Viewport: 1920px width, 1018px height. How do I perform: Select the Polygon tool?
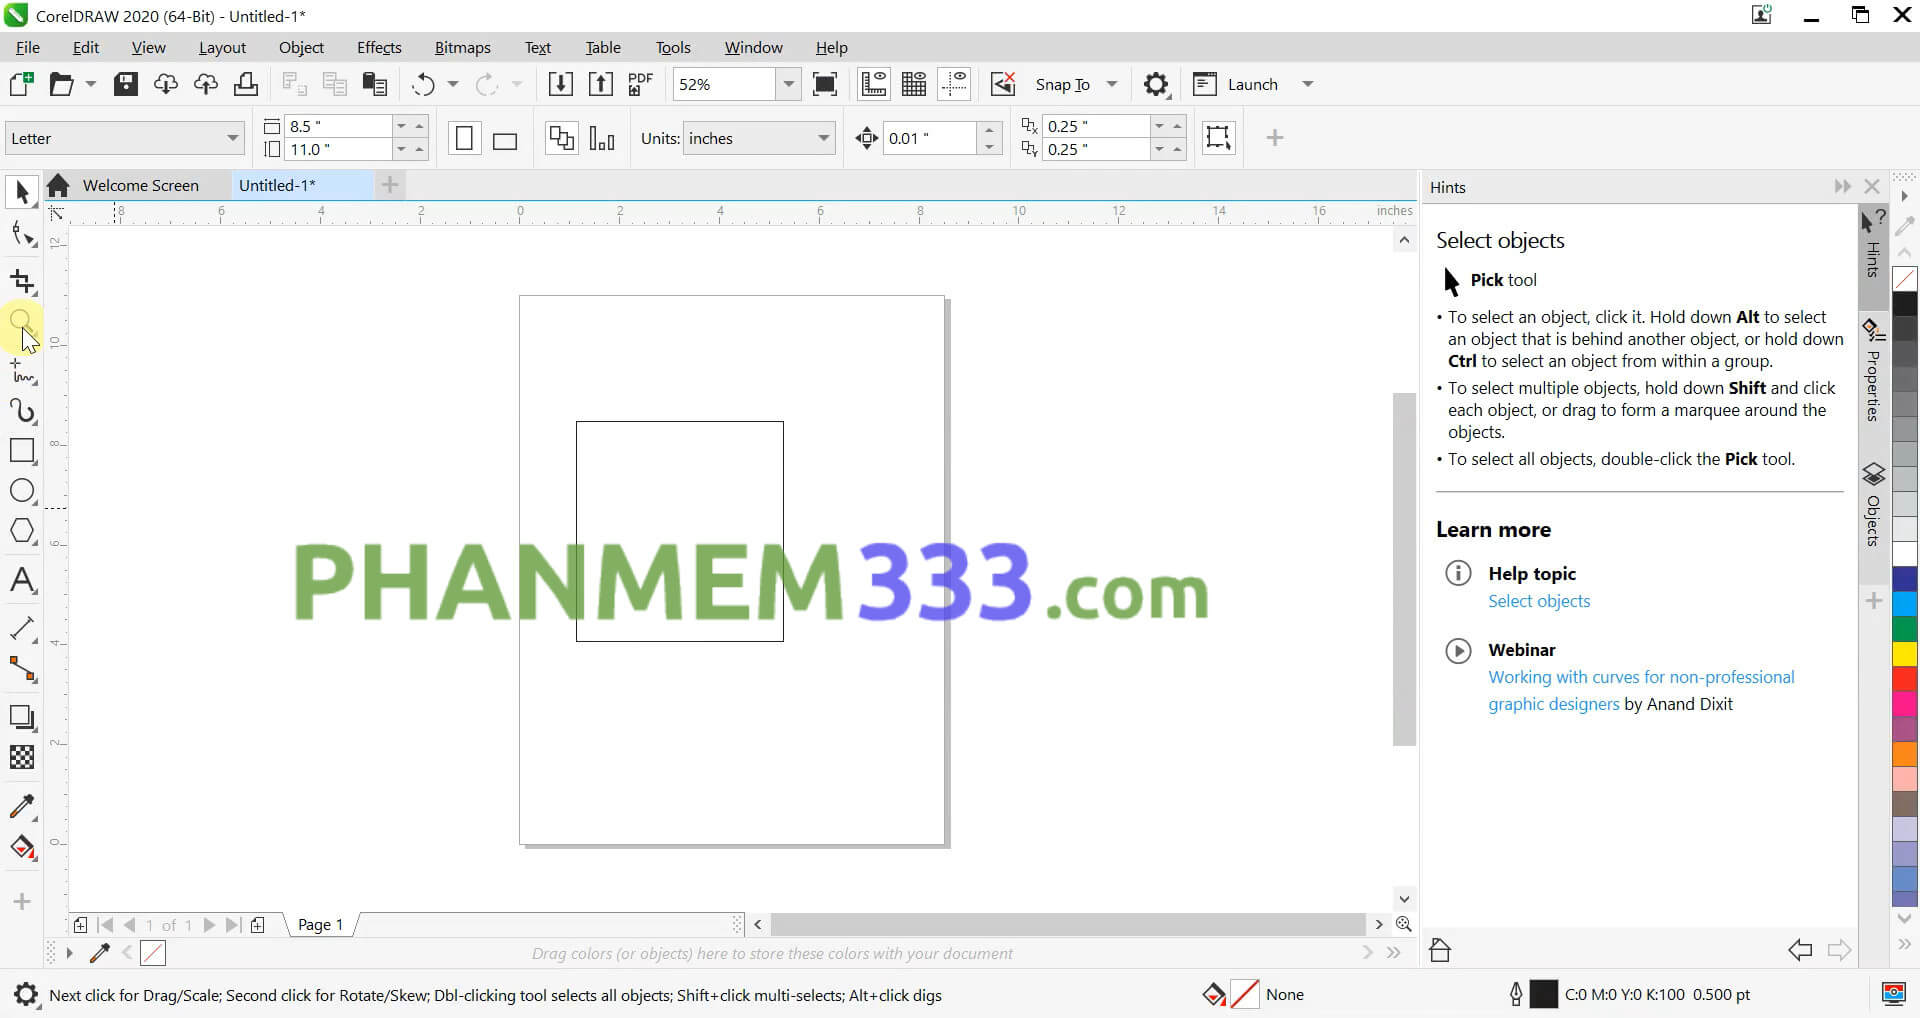[x=22, y=531]
